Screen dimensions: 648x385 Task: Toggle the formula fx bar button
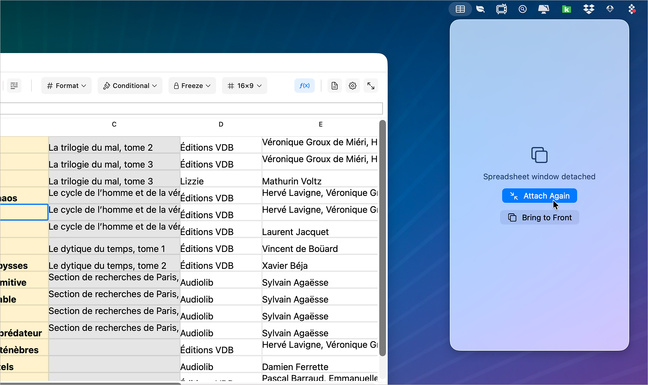[304, 86]
